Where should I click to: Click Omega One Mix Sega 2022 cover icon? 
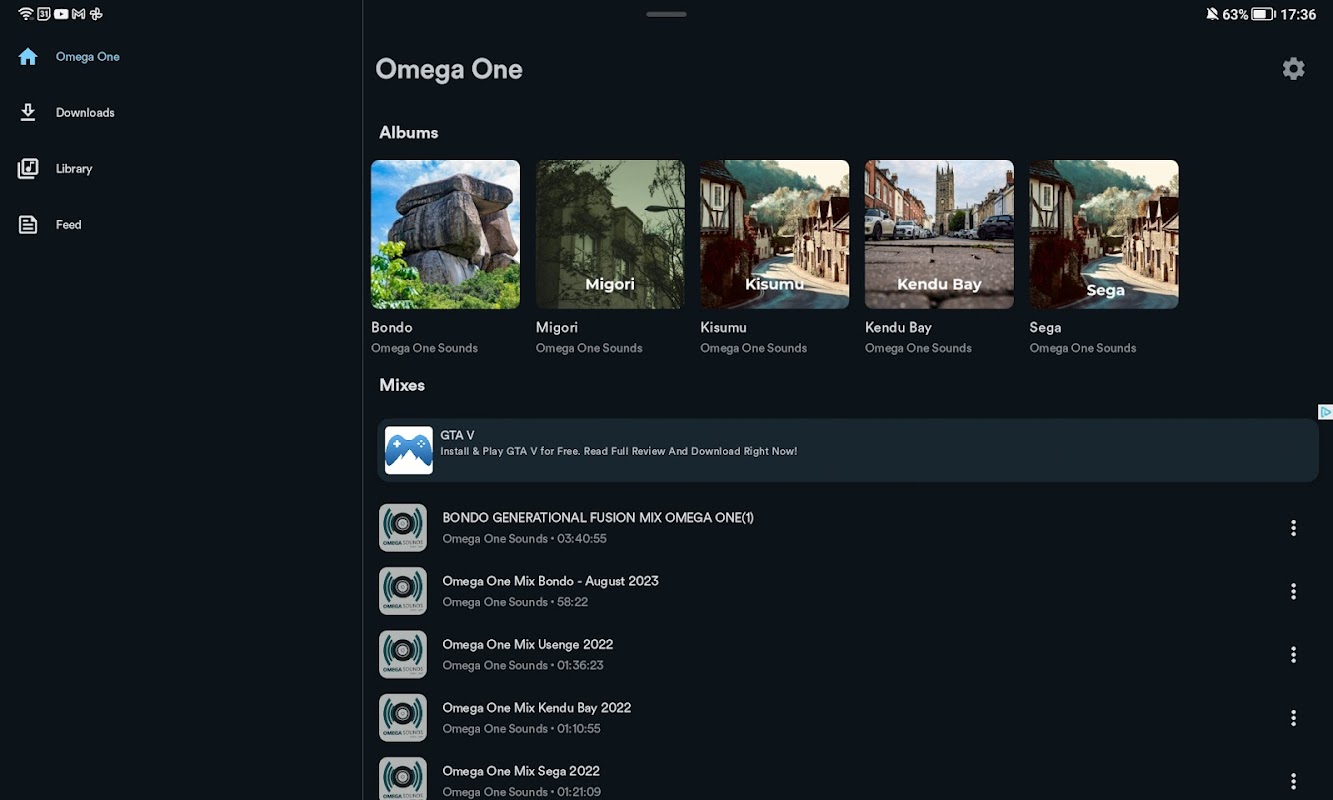click(x=403, y=779)
